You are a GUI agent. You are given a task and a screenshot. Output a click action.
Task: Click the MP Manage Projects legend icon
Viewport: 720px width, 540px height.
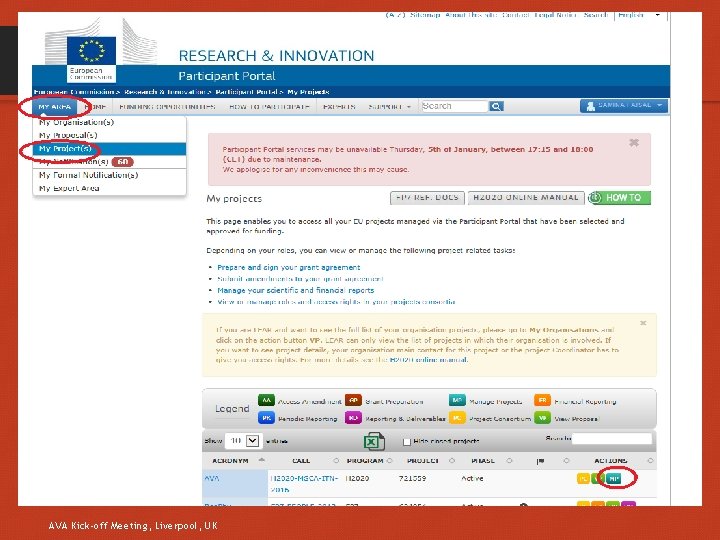tap(457, 400)
